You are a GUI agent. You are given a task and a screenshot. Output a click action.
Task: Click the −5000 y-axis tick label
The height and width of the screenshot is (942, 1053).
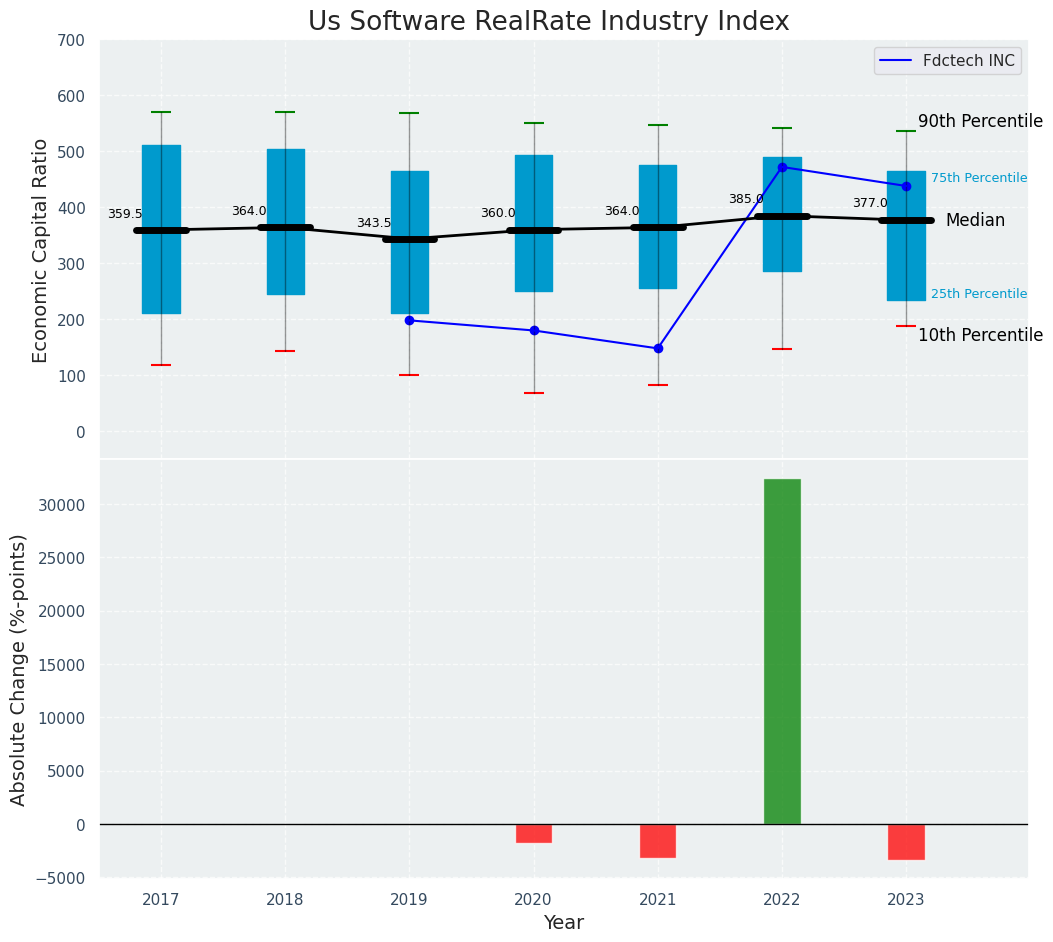click(58, 878)
